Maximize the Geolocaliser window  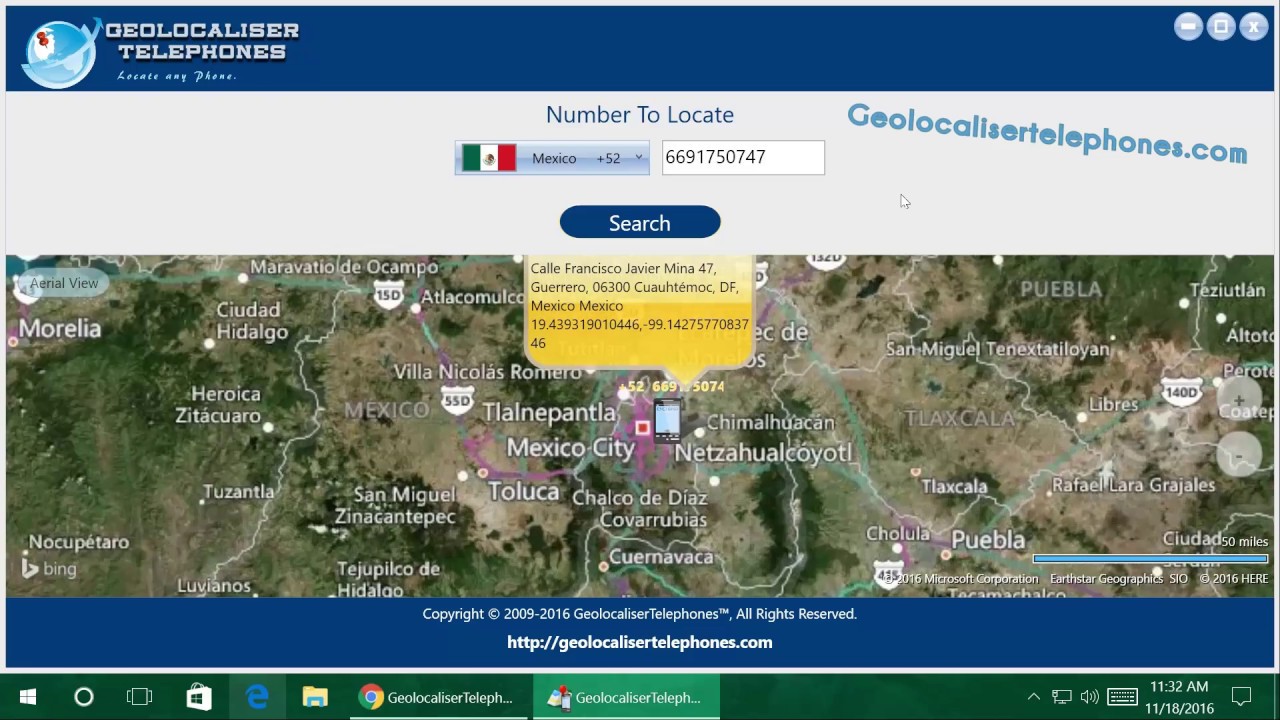pos(1221,27)
